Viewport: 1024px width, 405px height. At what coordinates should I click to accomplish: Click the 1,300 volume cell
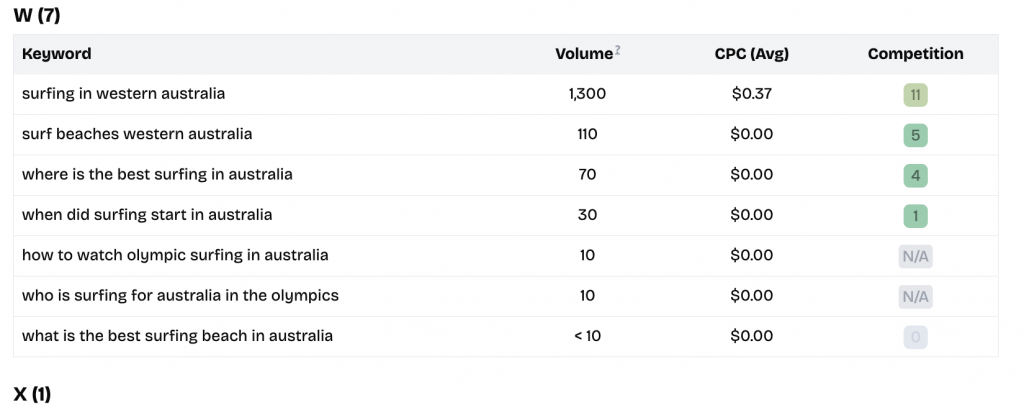tap(587, 94)
